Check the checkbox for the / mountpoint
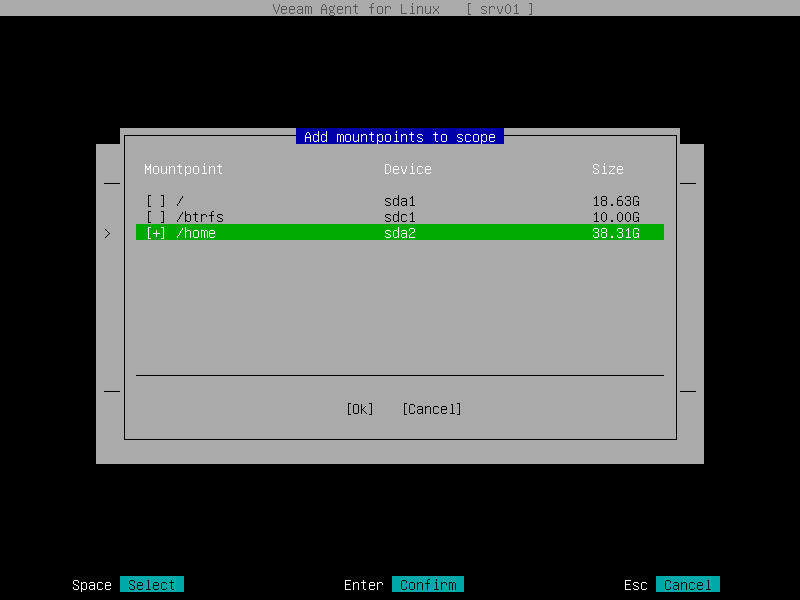Image resolution: width=800 pixels, height=600 pixels. click(156, 200)
